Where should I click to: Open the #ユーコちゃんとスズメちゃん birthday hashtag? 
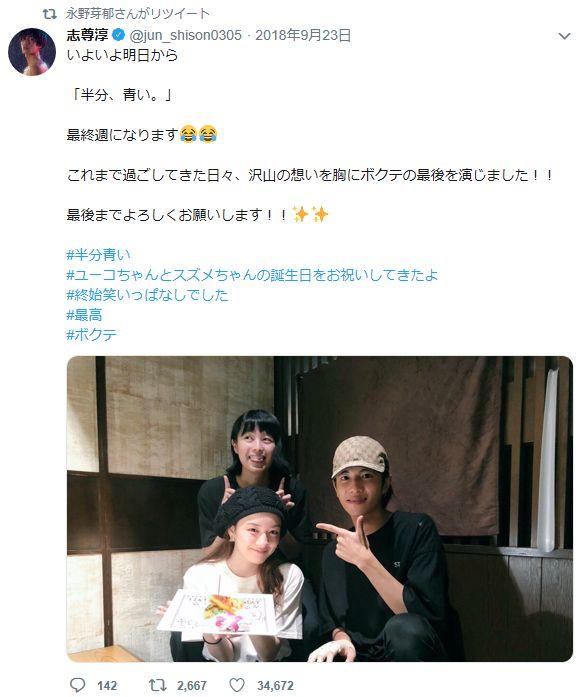coord(252,275)
